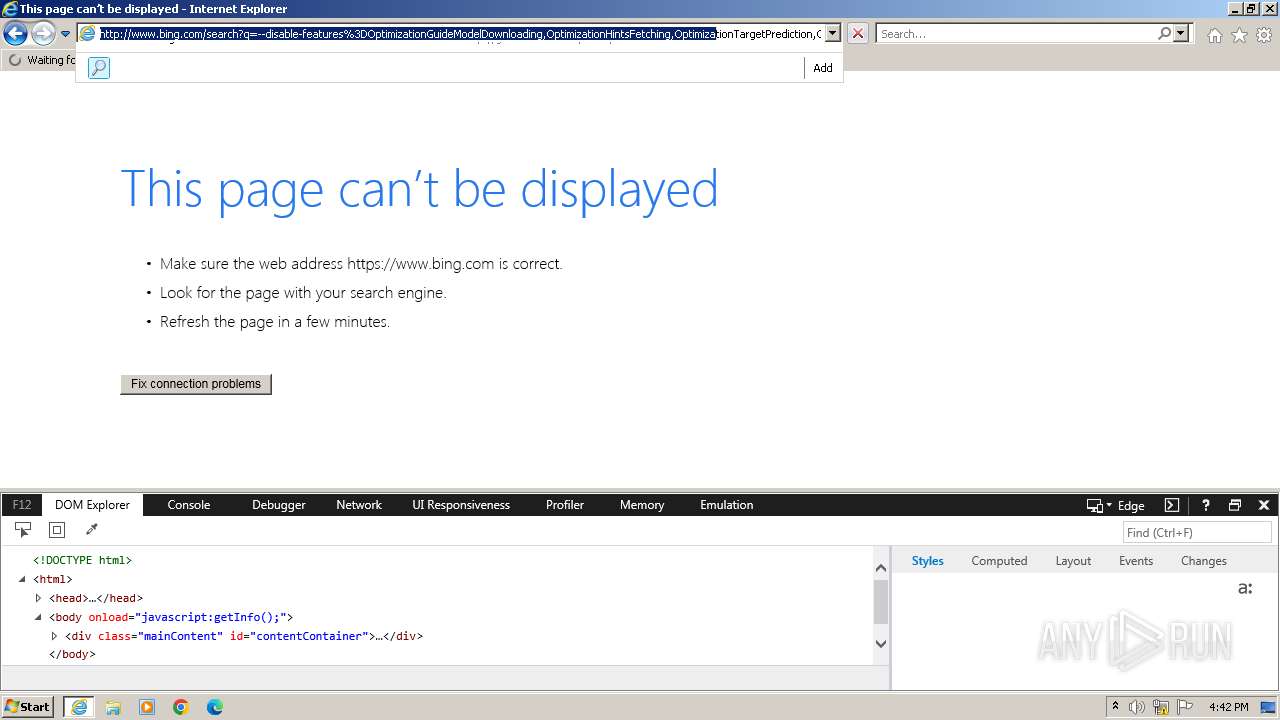Click the Forward navigation arrow
The height and width of the screenshot is (720, 1280).
pyautogui.click(x=43, y=34)
